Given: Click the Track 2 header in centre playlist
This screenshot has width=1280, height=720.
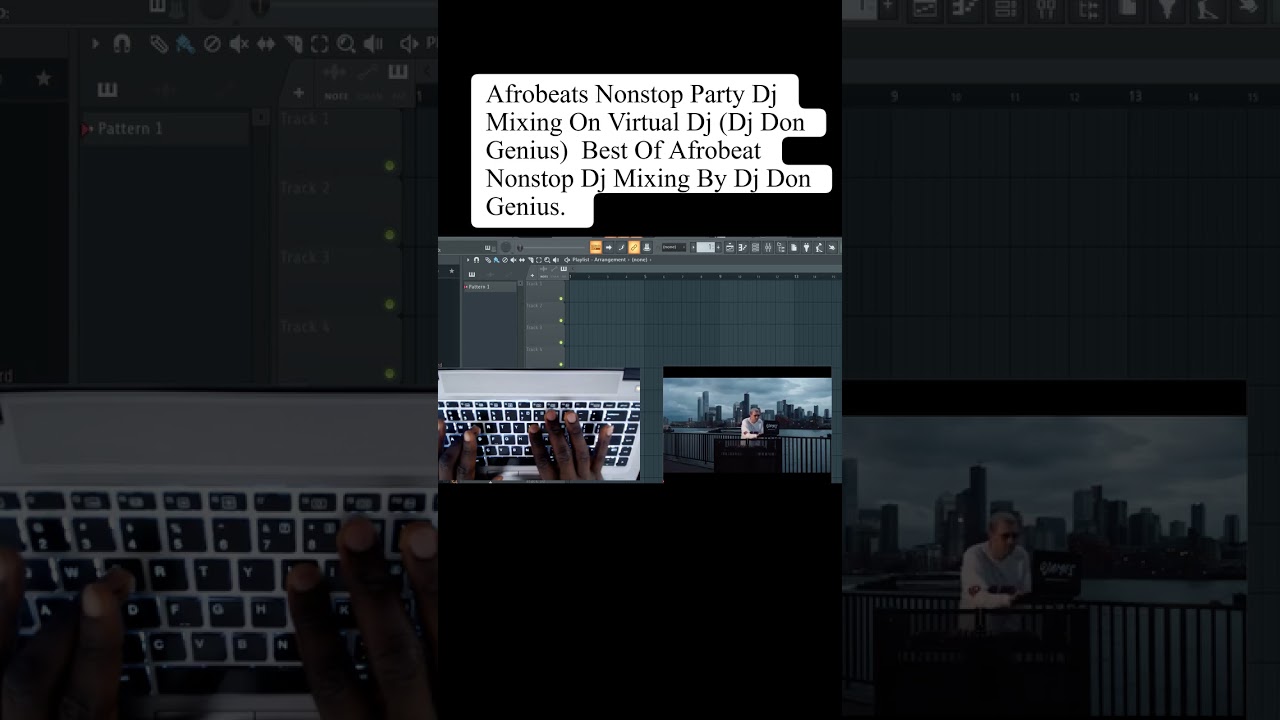Looking at the screenshot, I should (545, 313).
